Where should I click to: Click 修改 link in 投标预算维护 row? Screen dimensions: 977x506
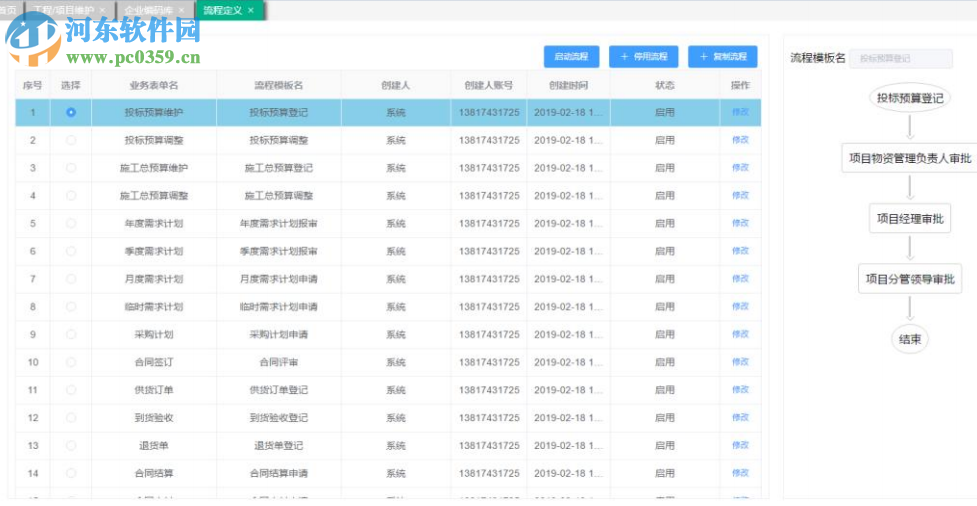pos(740,112)
